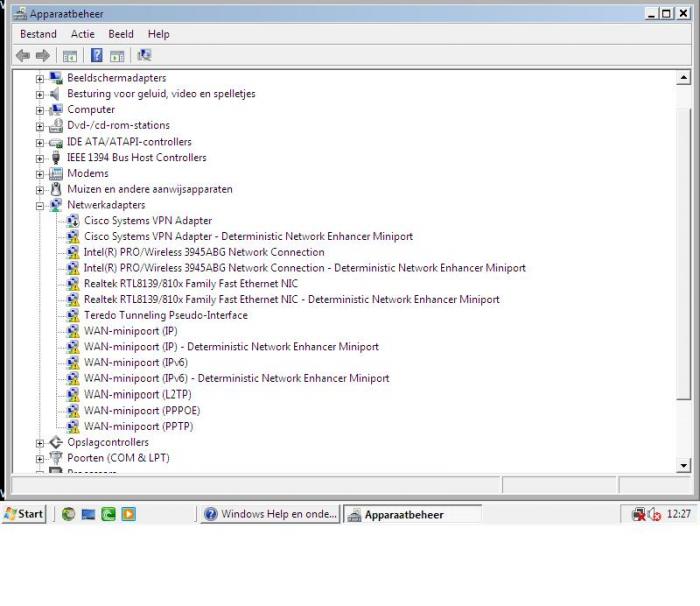The width and height of the screenshot is (700, 606).
Task: Click the scan for hardware changes icon
Action: [144, 55]
